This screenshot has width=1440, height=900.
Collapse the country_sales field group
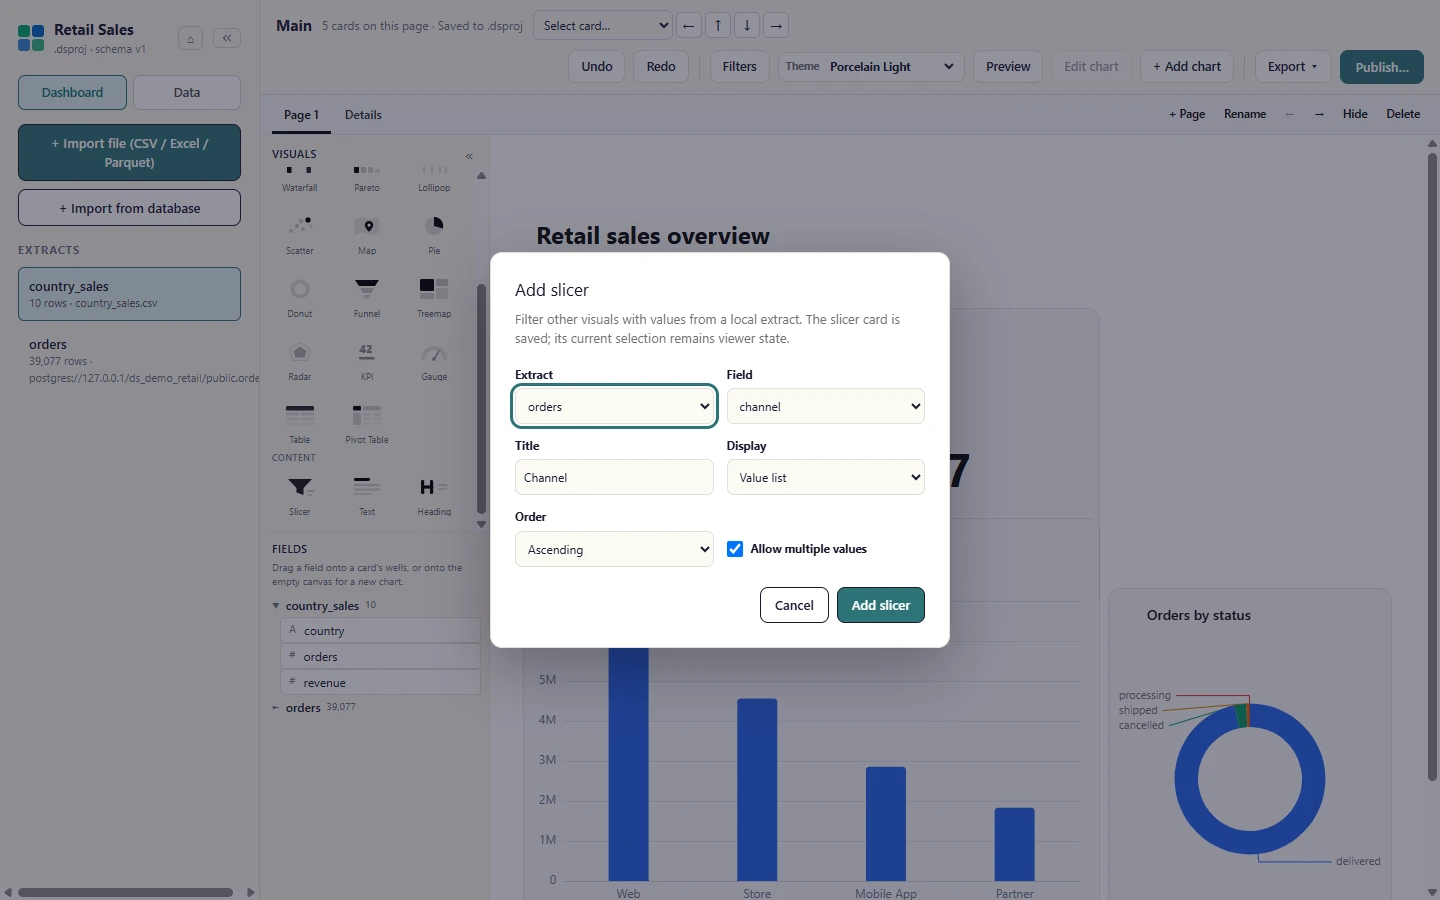pos(276,606)
